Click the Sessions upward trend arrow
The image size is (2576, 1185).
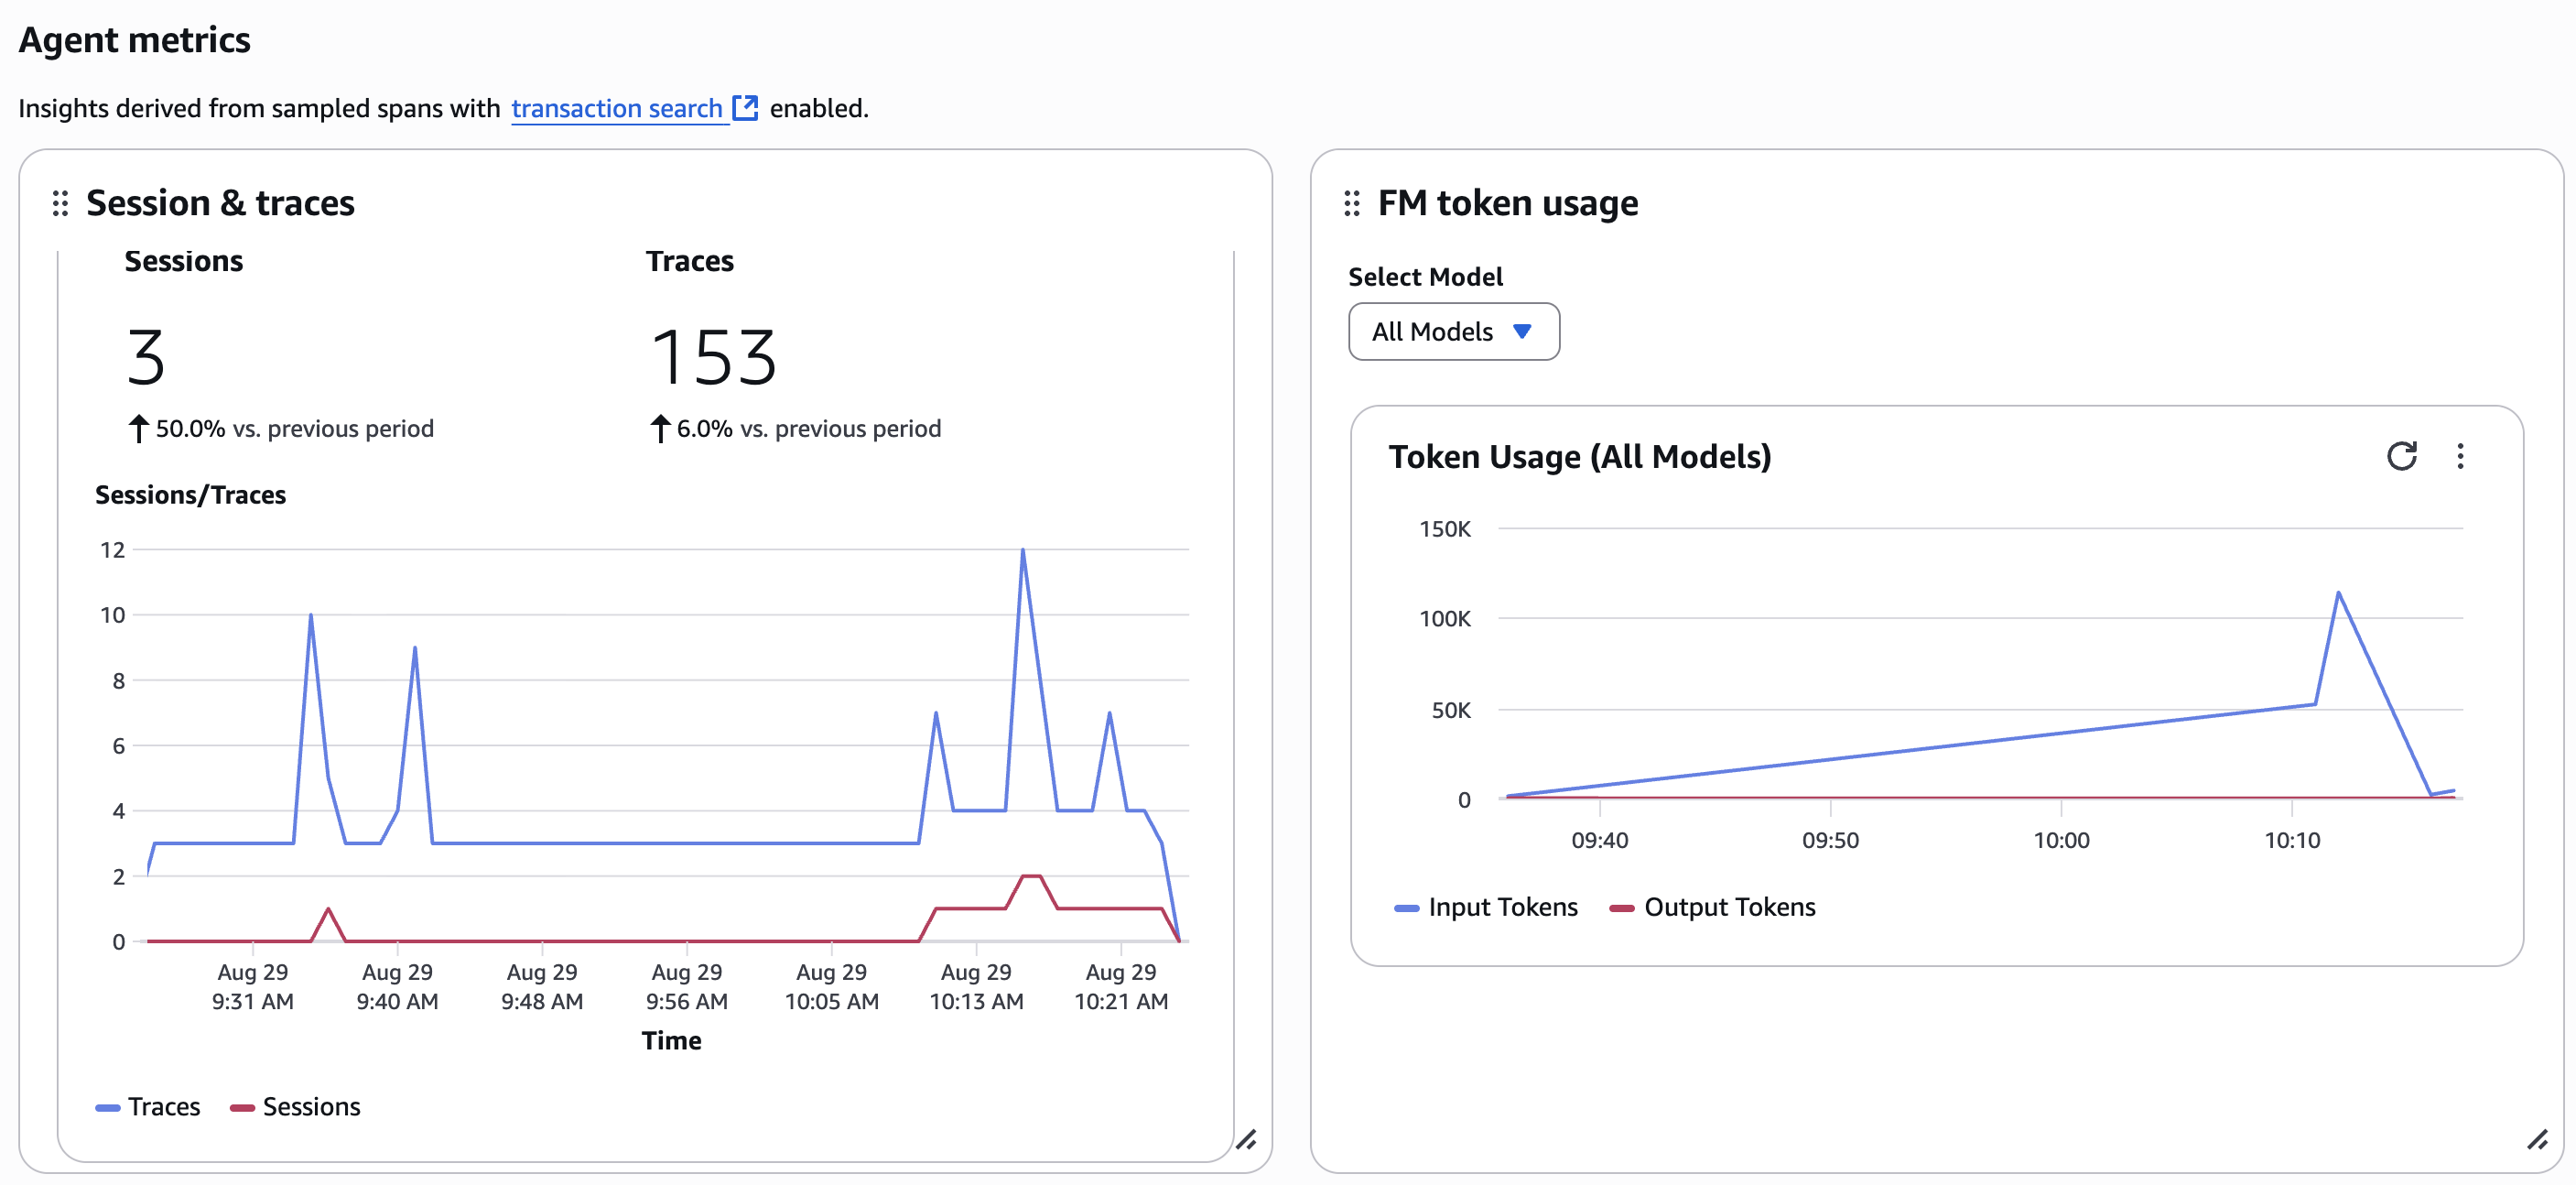139,429
